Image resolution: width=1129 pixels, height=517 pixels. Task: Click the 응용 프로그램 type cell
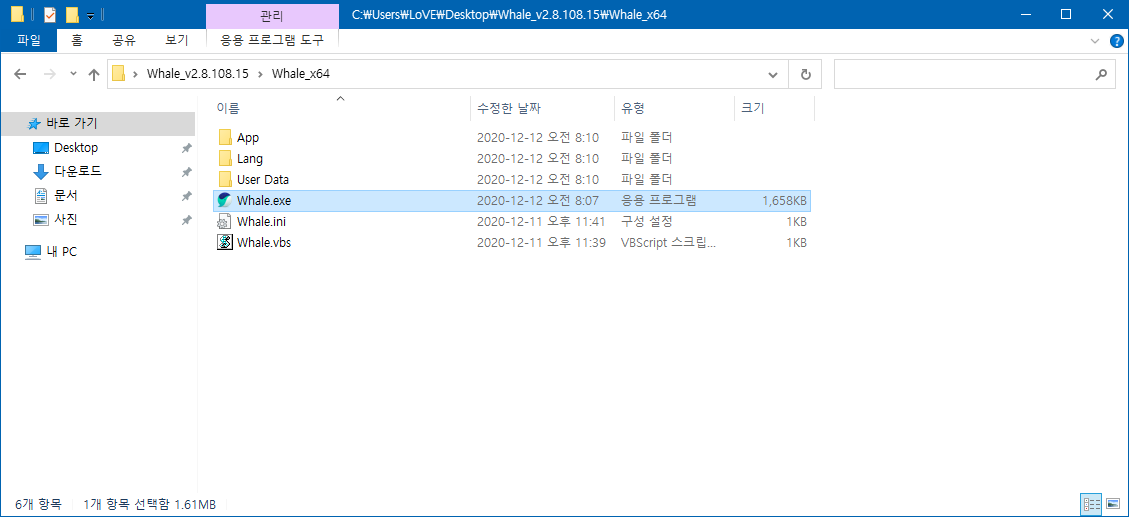click(x=658, y=201)
